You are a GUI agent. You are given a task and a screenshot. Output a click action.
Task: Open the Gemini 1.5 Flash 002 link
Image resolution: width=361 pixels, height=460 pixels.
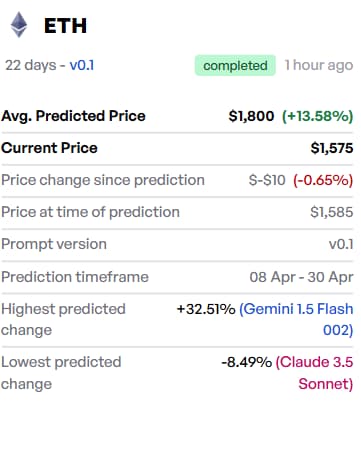point(296,319)
